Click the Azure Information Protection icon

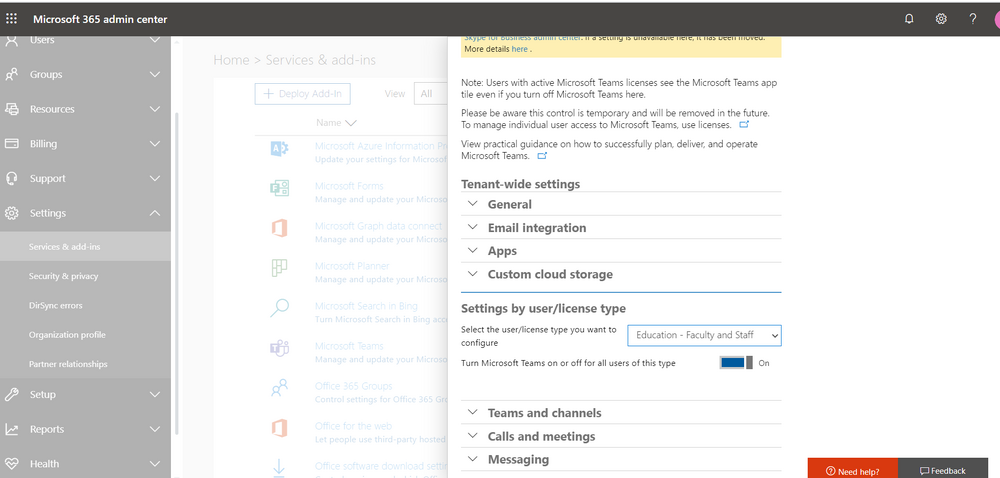click(x=279, y=149)
